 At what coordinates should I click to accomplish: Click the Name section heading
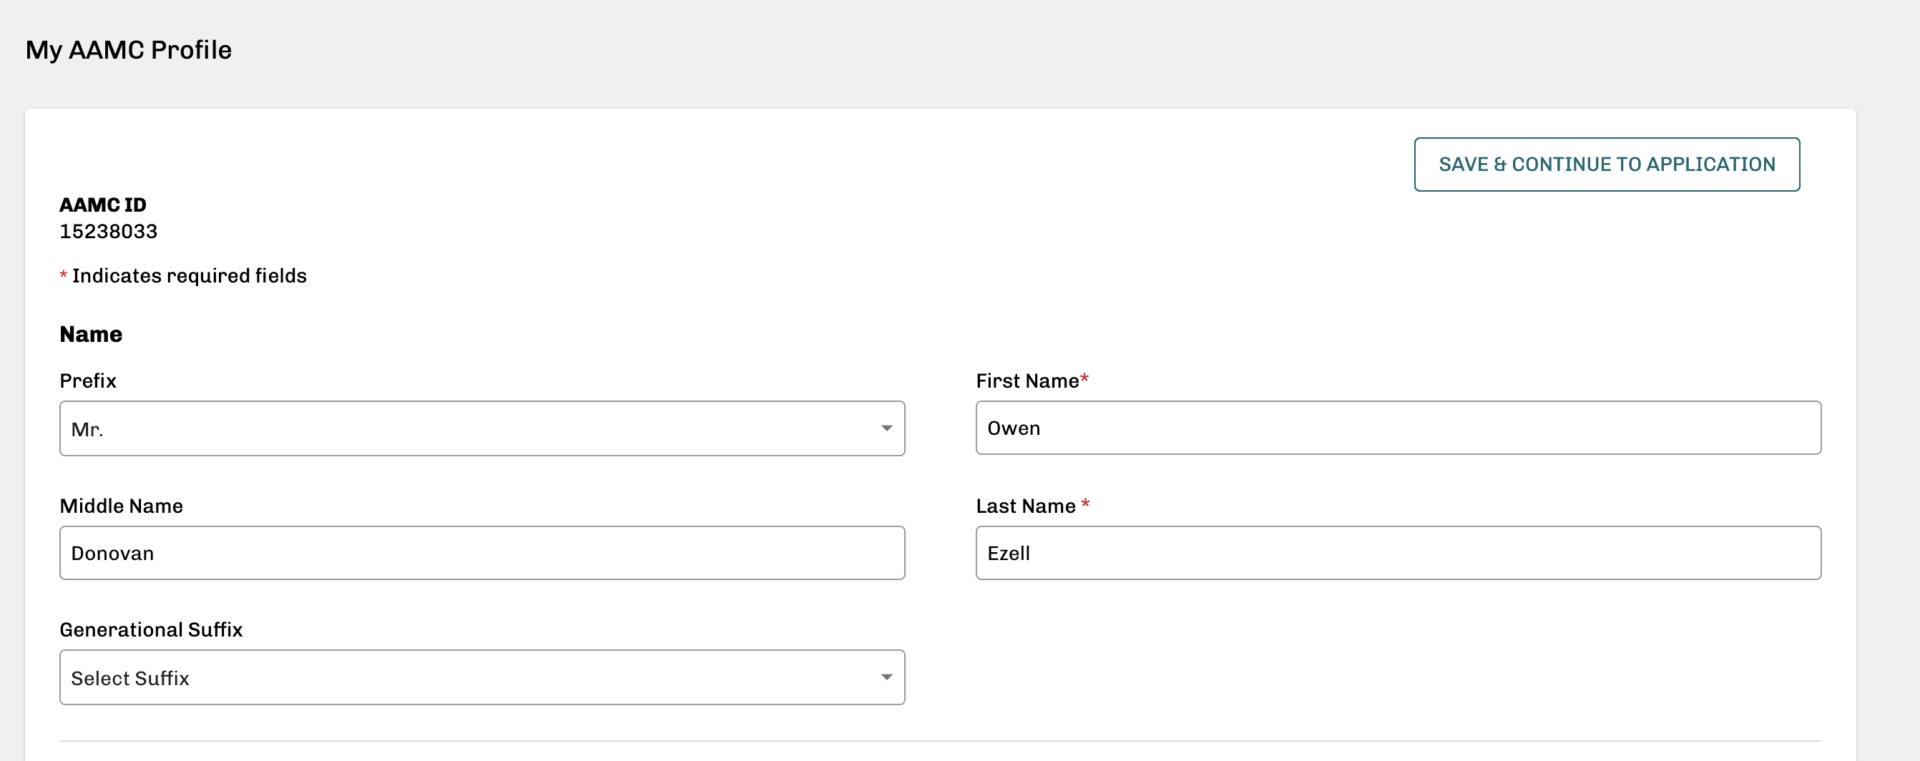pyautogui.click(x=91, y=335)
